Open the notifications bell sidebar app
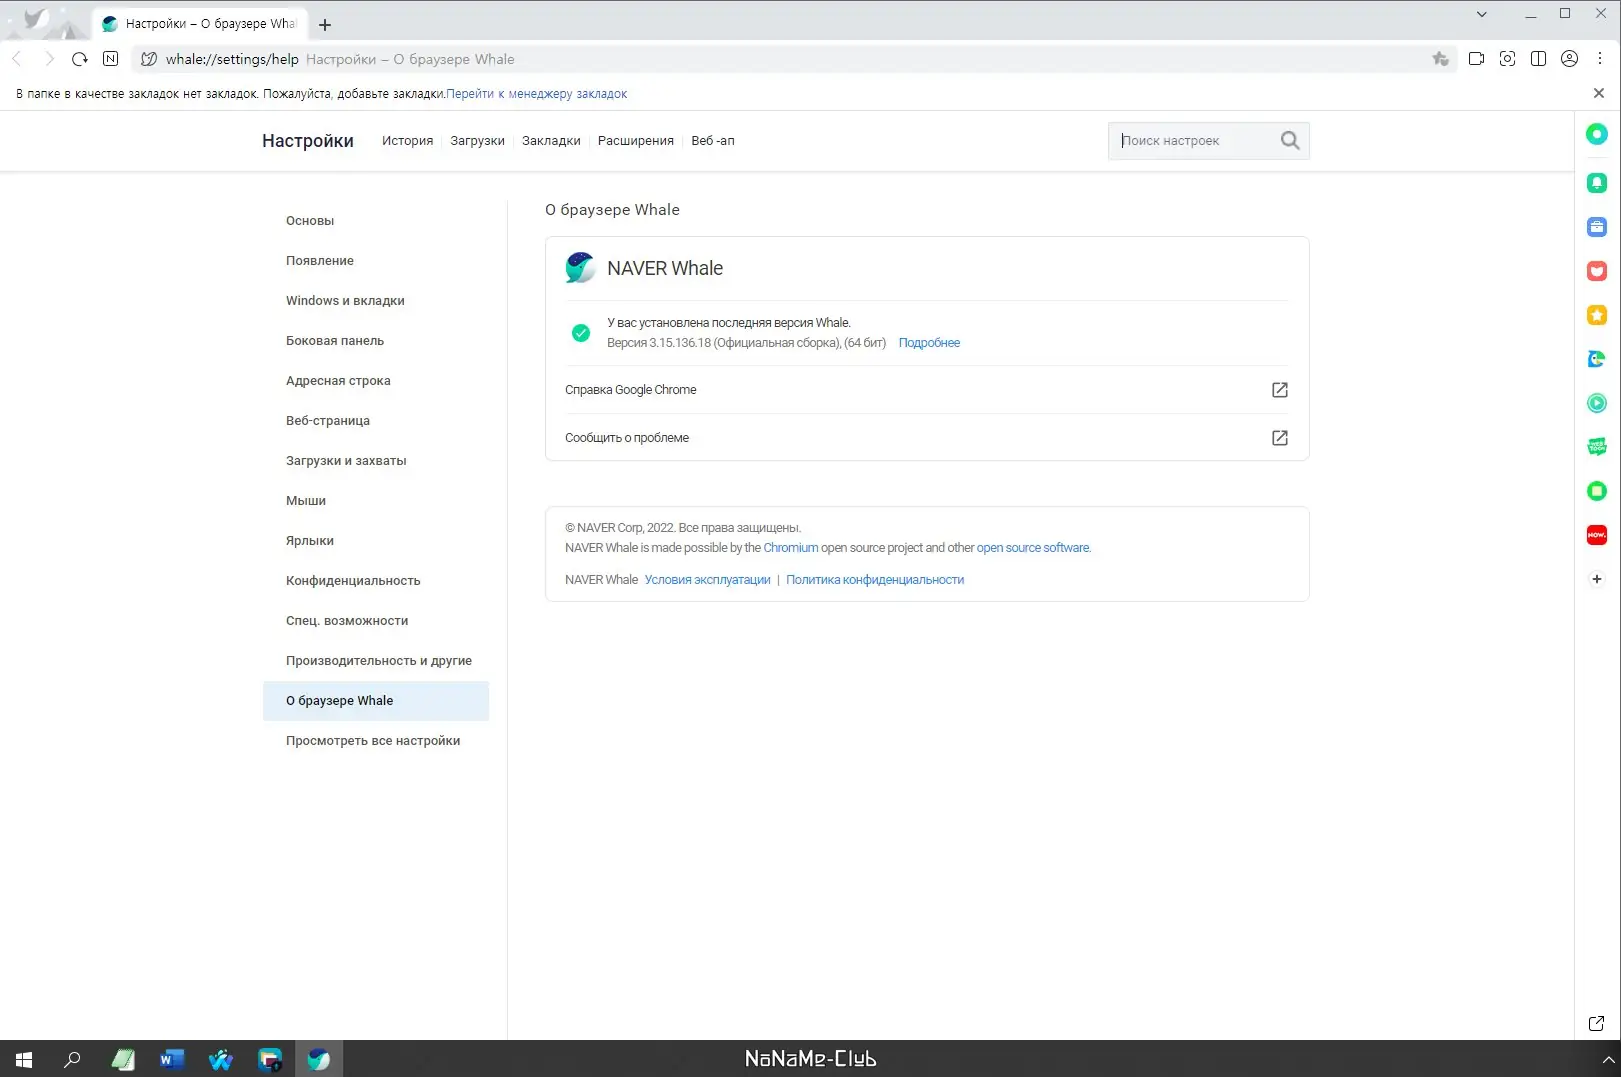Screen dimensions: 1621x1077 coord(1597,183)
